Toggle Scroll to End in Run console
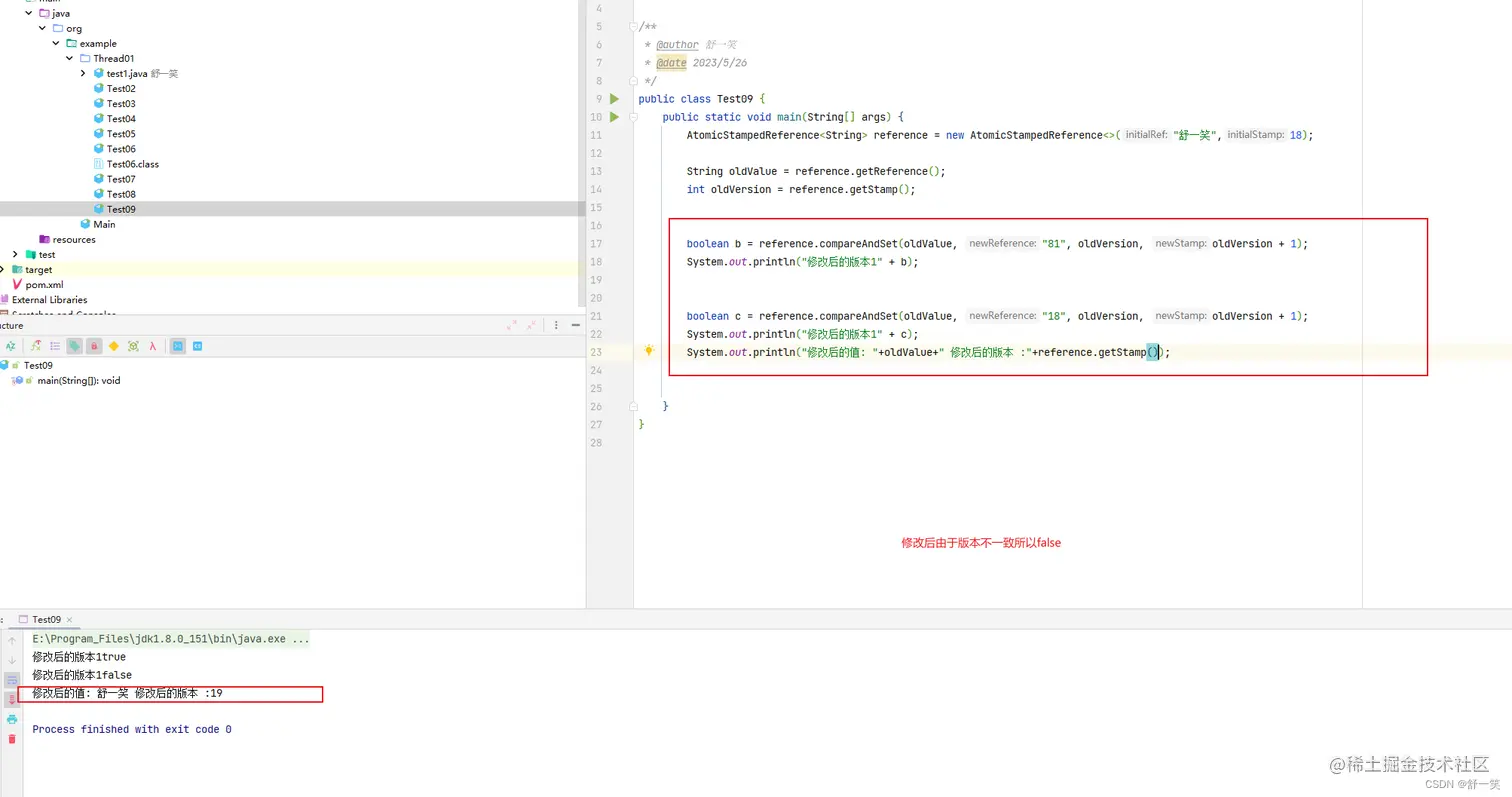Image resolution: width=1512 pixels, height=797 pixels. [x=12, y=699]
